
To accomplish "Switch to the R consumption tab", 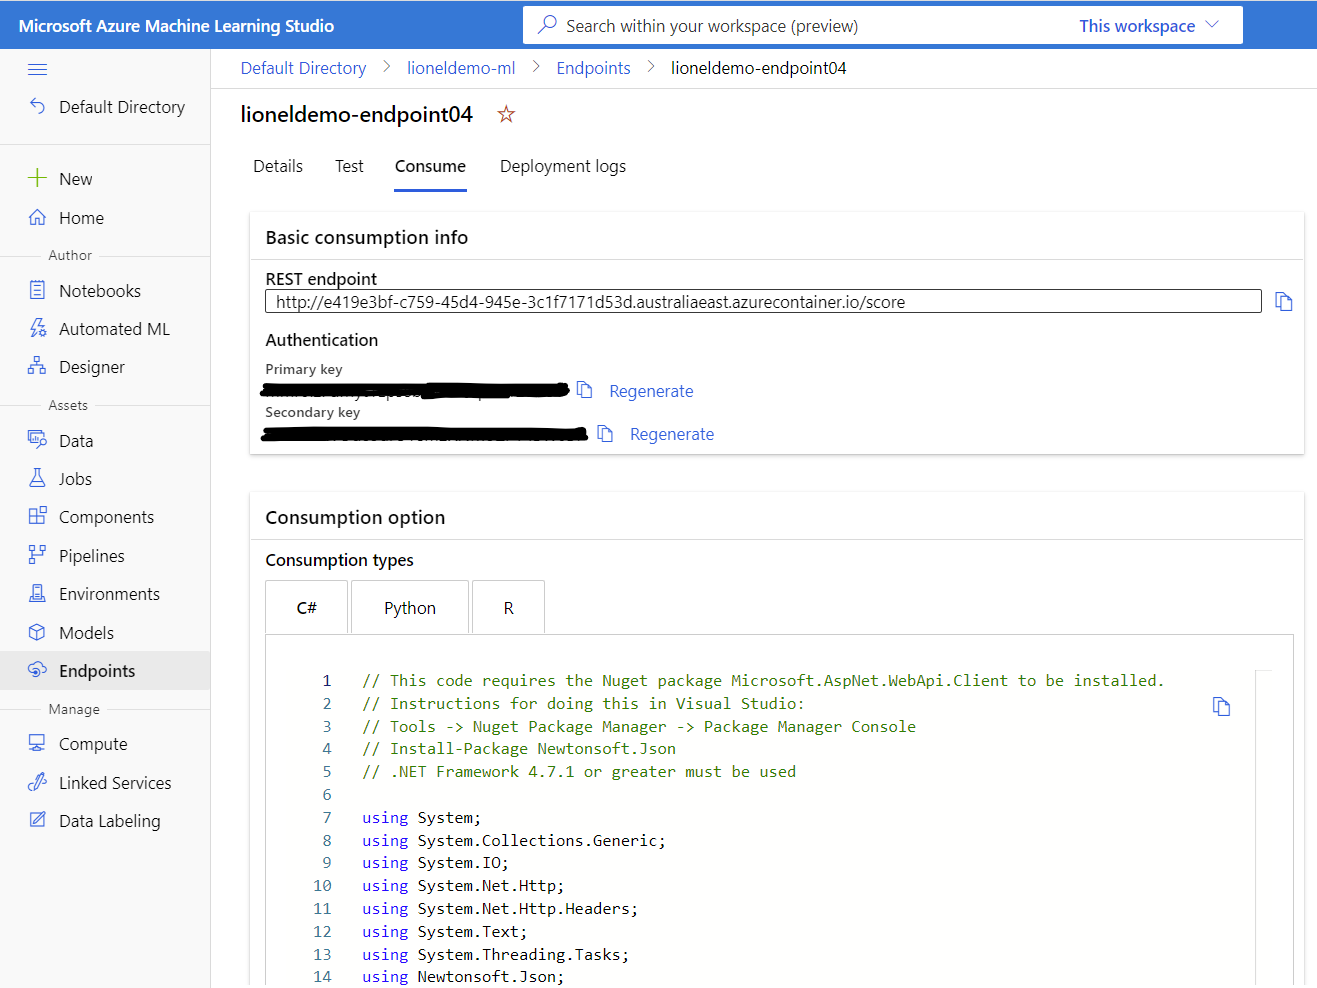I will coord(508,607).
